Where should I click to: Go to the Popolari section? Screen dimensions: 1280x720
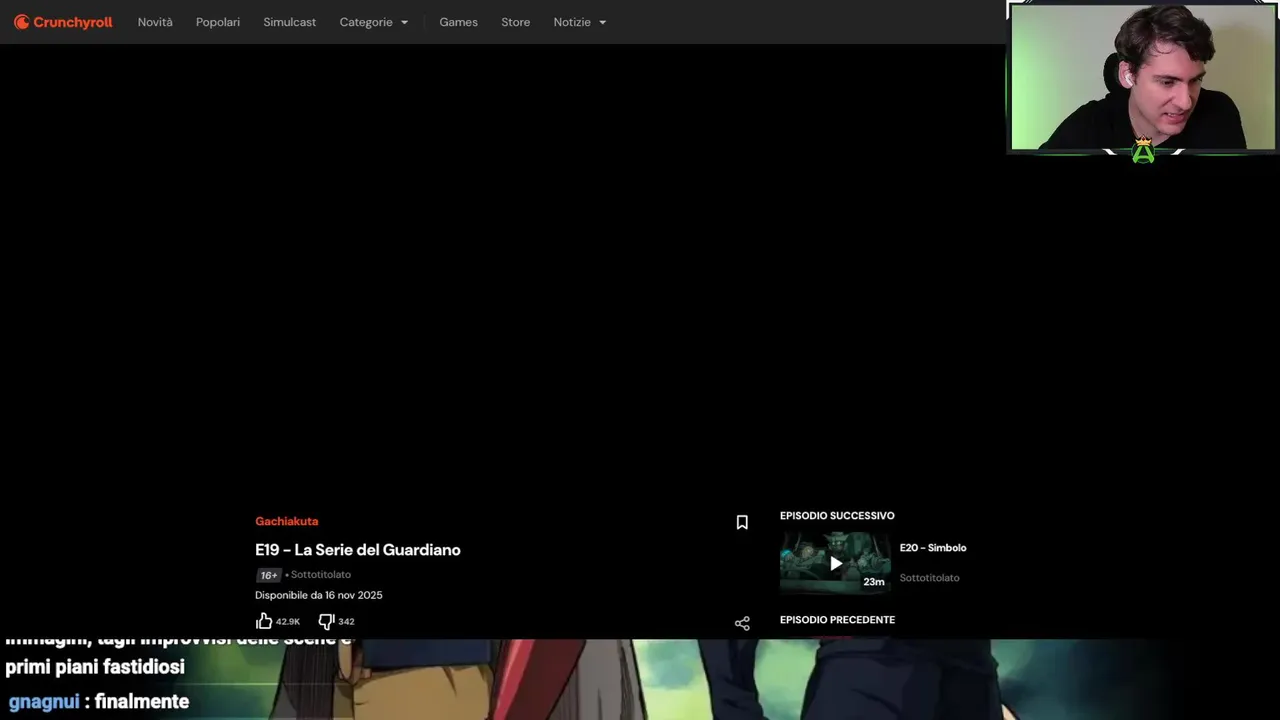[x=218, y=22]
